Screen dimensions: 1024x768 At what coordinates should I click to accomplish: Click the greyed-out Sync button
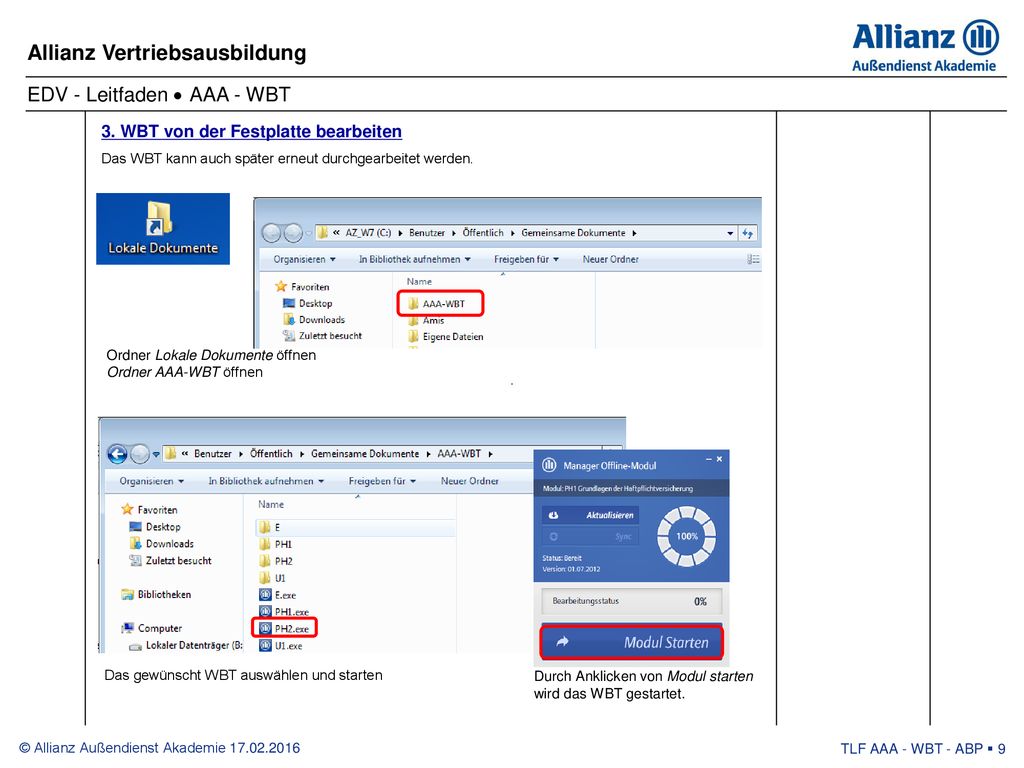coord(590,536)
